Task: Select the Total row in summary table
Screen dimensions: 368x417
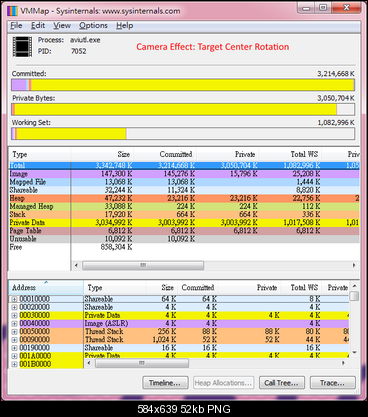Action: click(184, 166)
